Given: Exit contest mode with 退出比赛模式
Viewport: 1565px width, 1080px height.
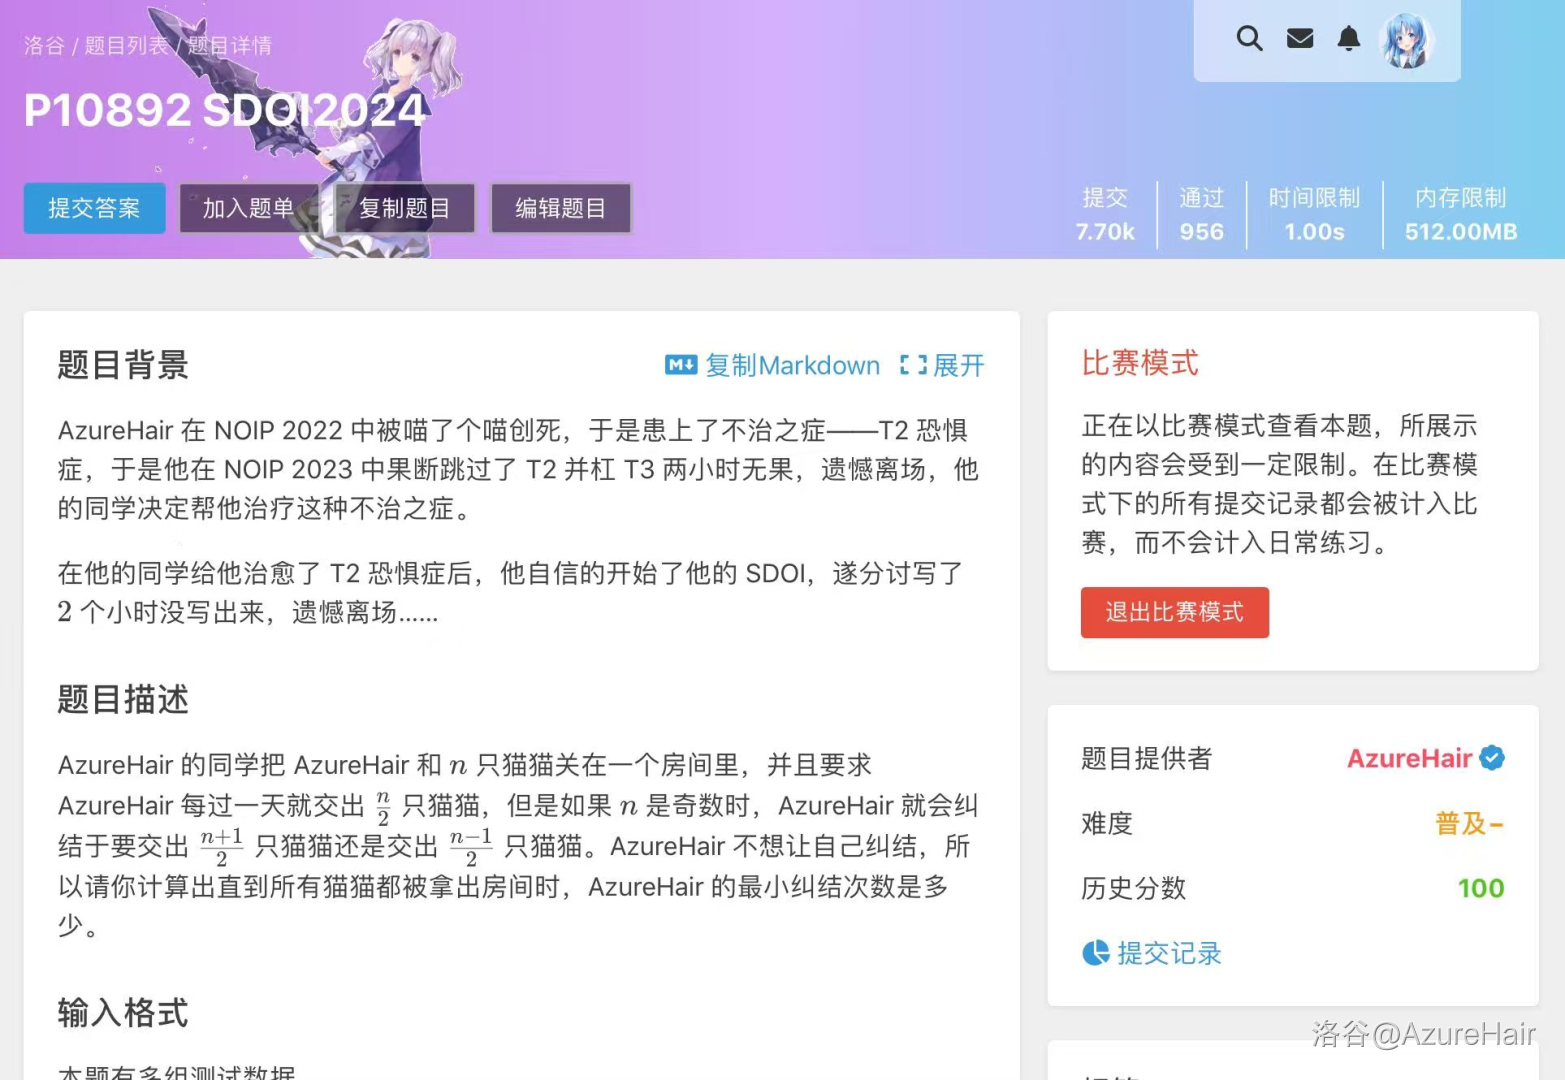Looking at the screenshot, I should [x=1175, y=612].
